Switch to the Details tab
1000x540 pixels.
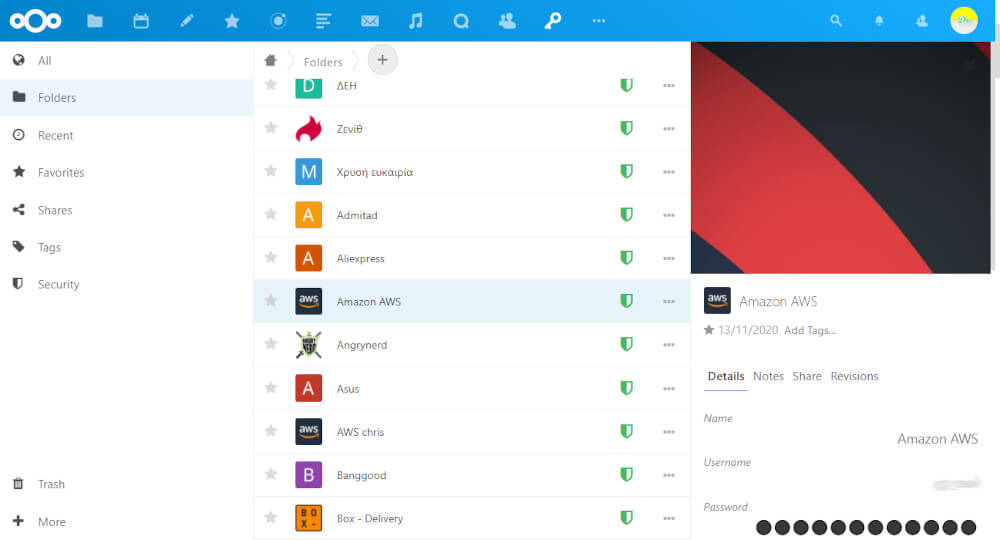click(726, 376)
